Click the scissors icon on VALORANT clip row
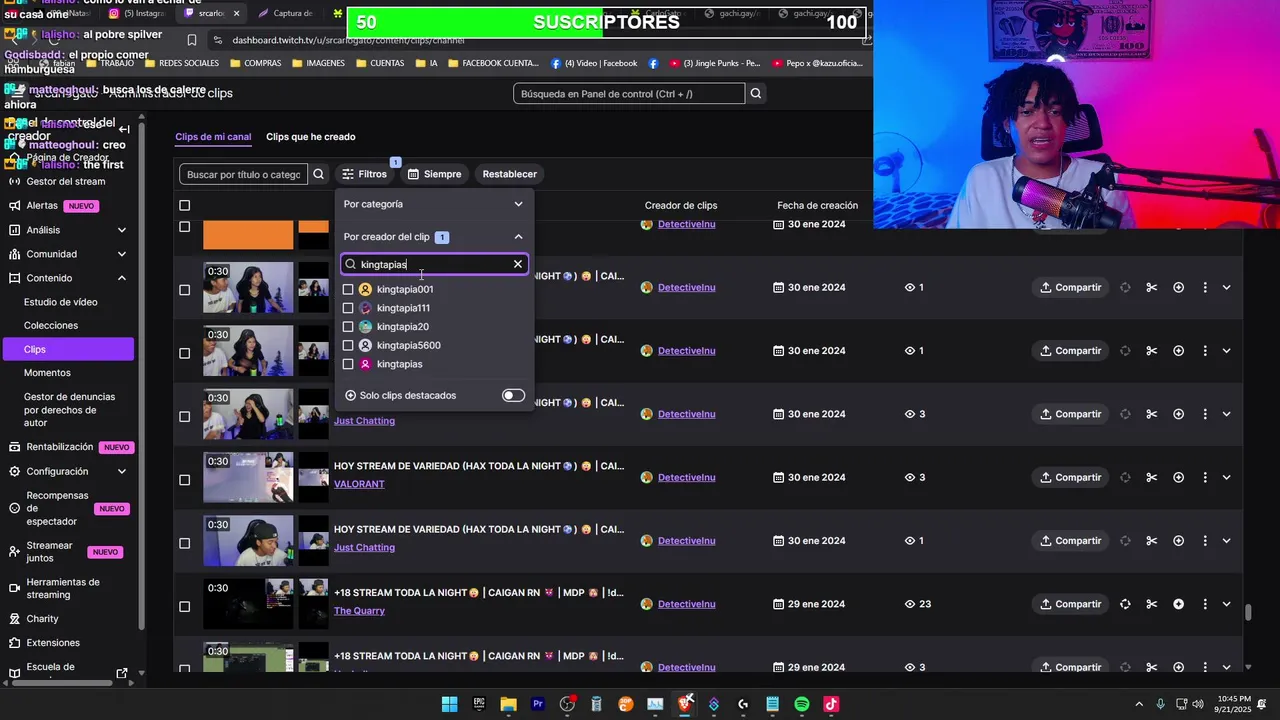This screenshot has height=720, width=1280. pos(1151,477)
